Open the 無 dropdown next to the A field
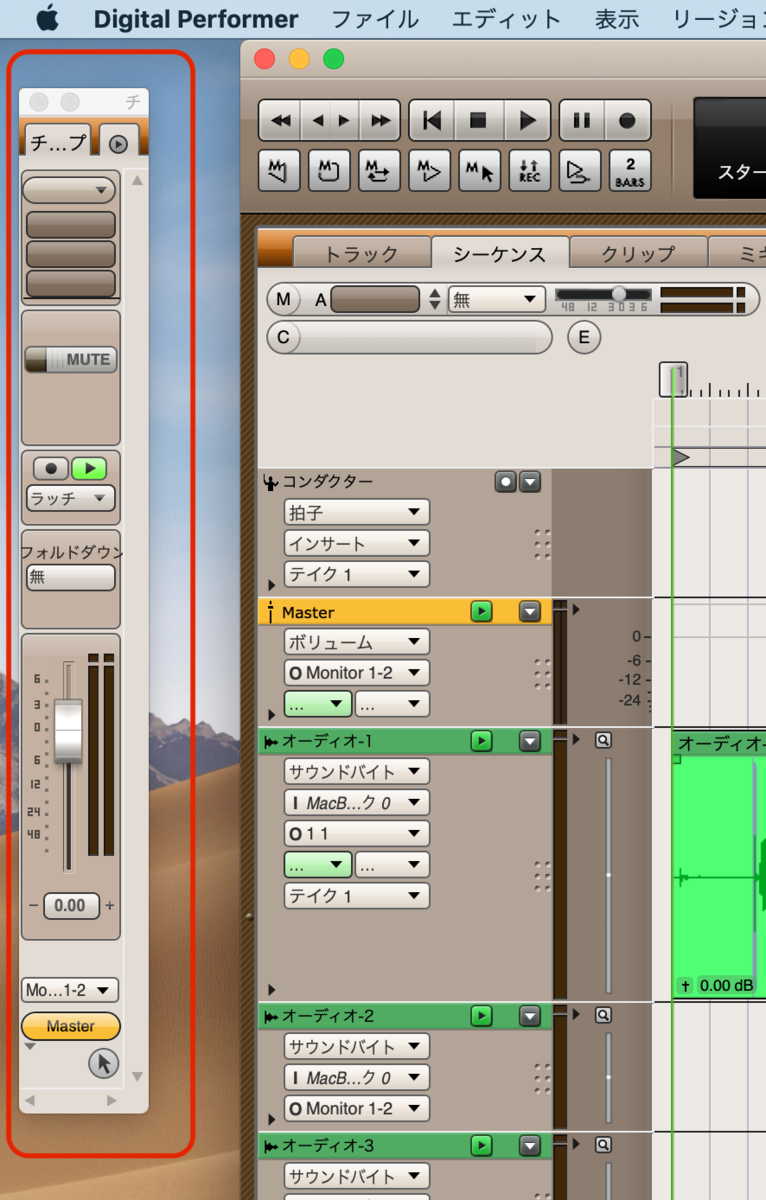 tap(496, 299)
